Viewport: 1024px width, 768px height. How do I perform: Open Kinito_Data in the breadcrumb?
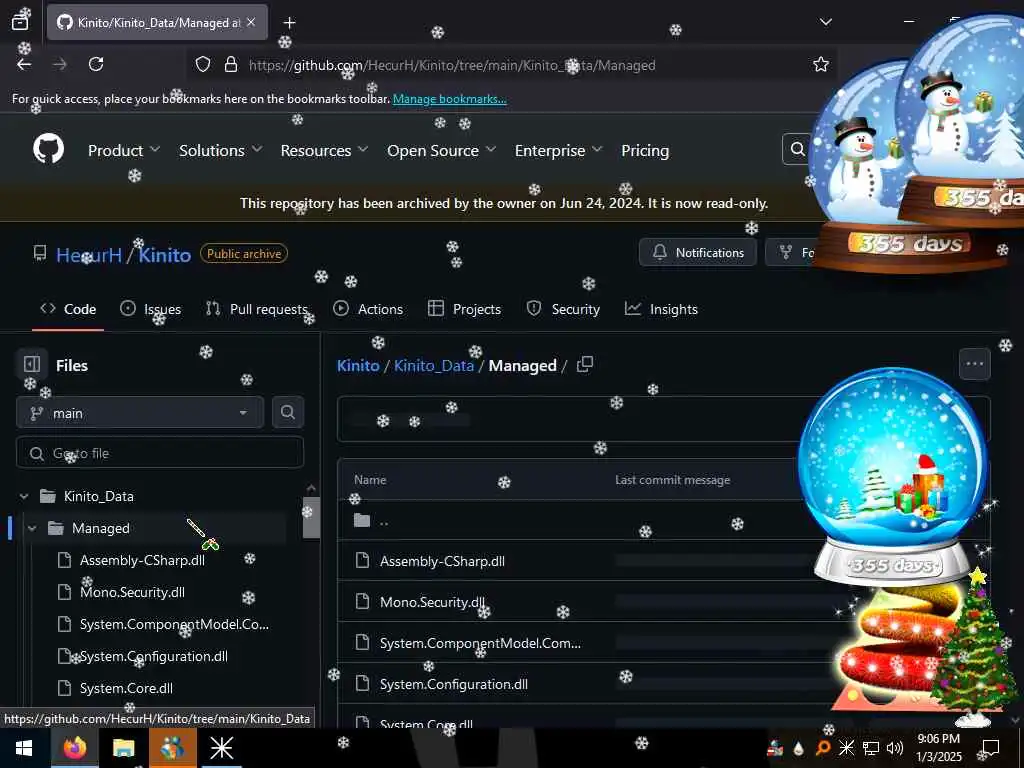(434, 365)
